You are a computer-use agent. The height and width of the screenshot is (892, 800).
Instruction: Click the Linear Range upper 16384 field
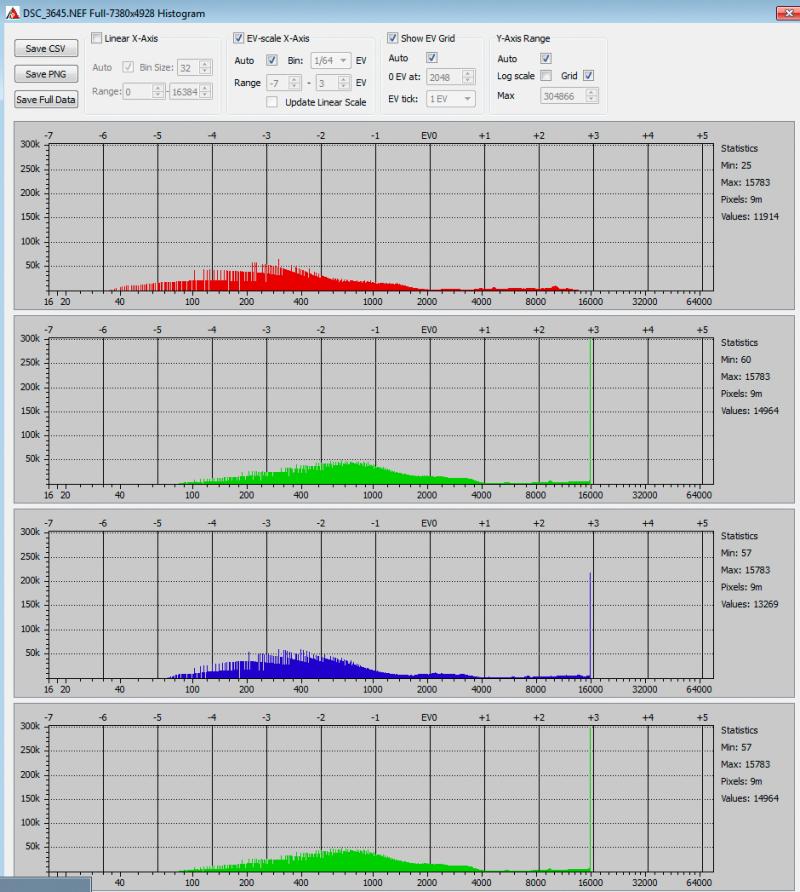[190, 92]
